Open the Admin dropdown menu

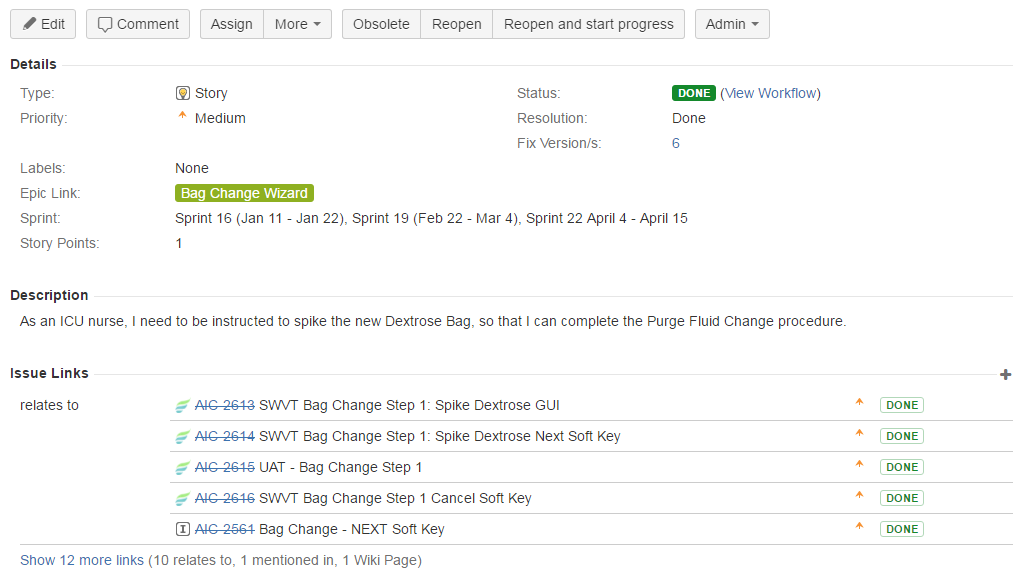(x=732, y=24)
